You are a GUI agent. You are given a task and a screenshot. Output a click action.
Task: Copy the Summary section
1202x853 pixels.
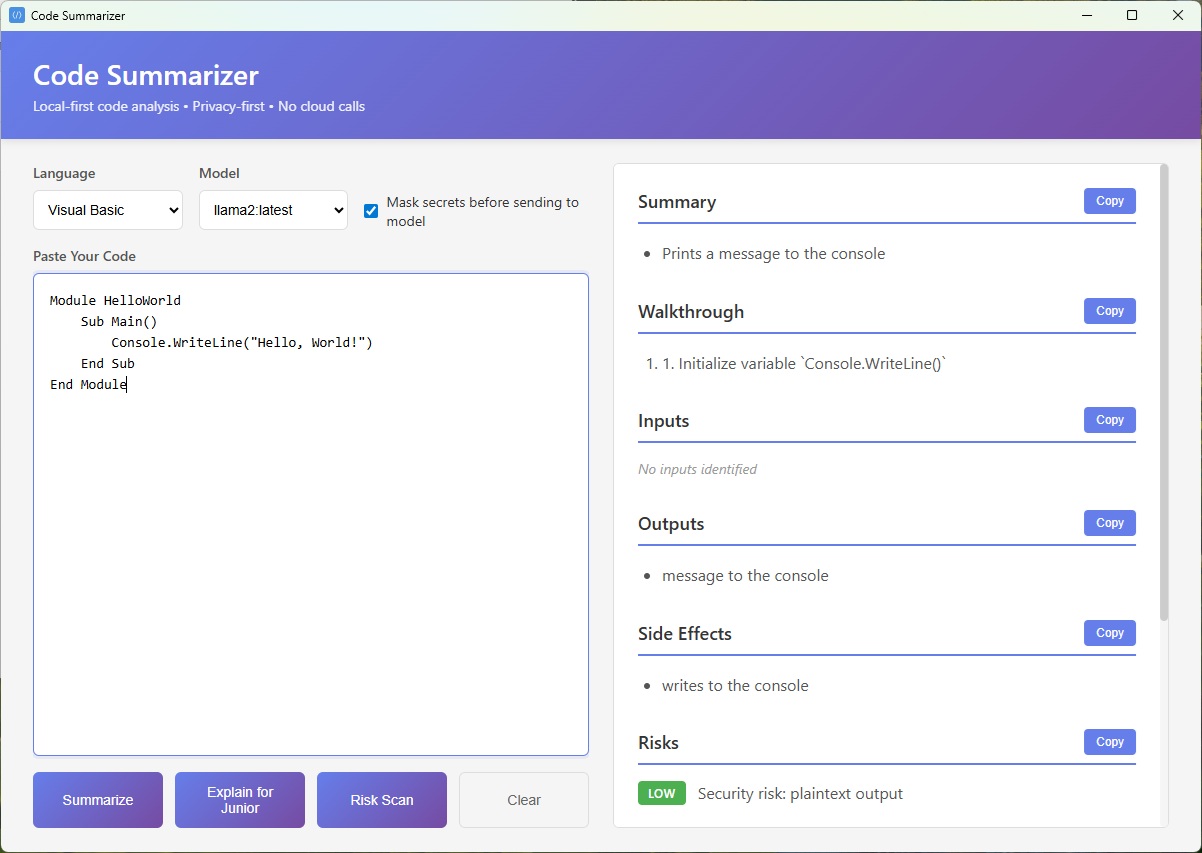click(1110, 201)
